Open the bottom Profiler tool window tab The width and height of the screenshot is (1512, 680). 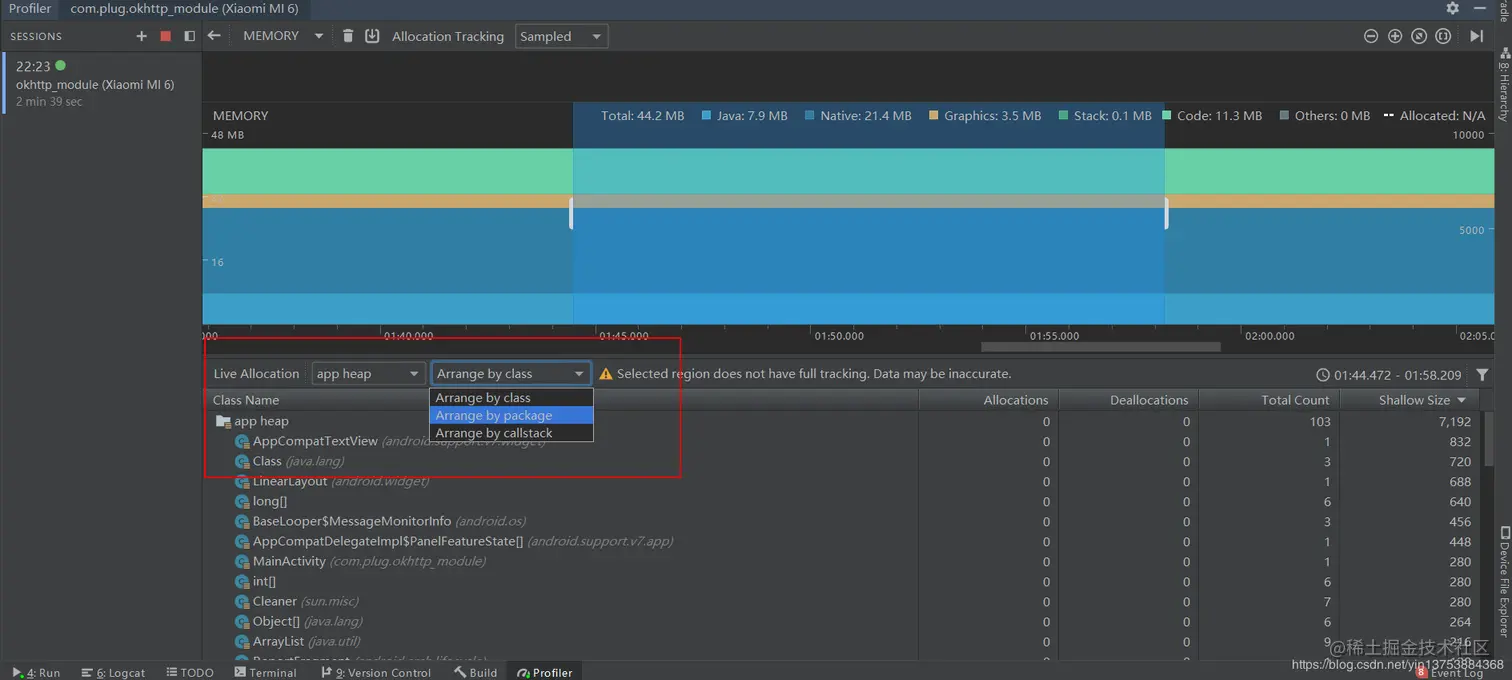pos(545,672)
